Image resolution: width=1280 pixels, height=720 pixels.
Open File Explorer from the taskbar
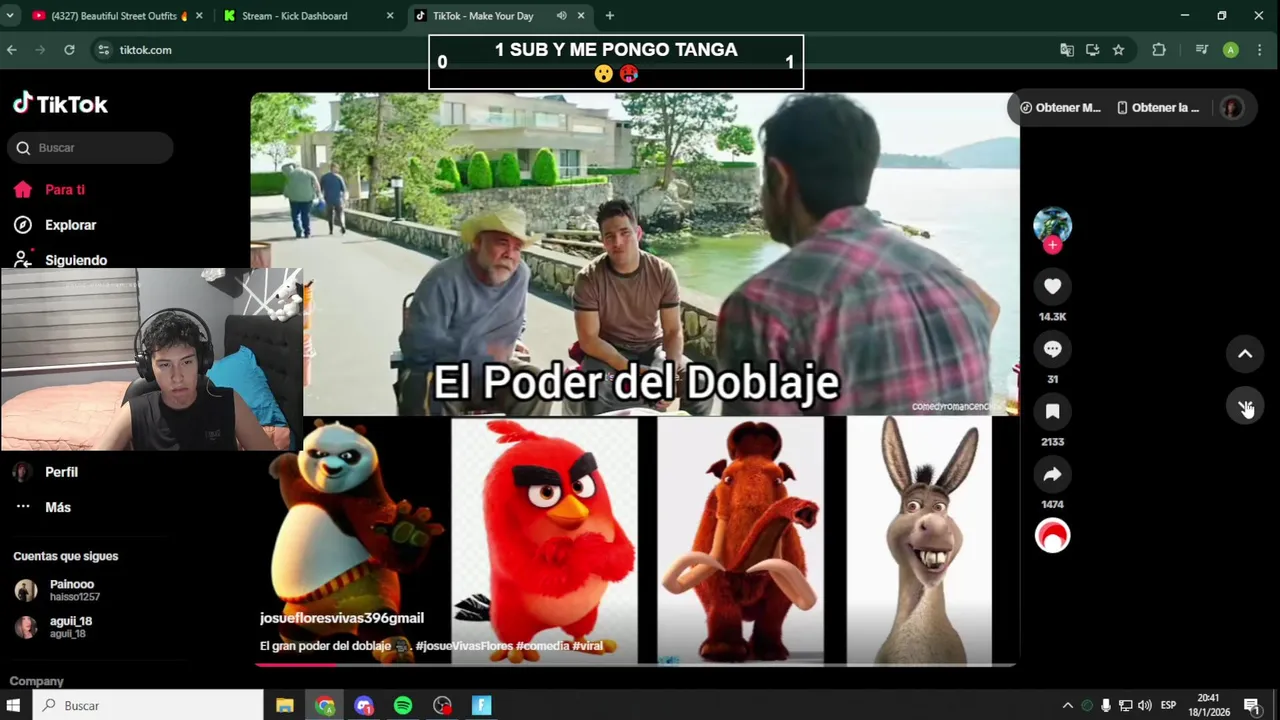[285, 705]
